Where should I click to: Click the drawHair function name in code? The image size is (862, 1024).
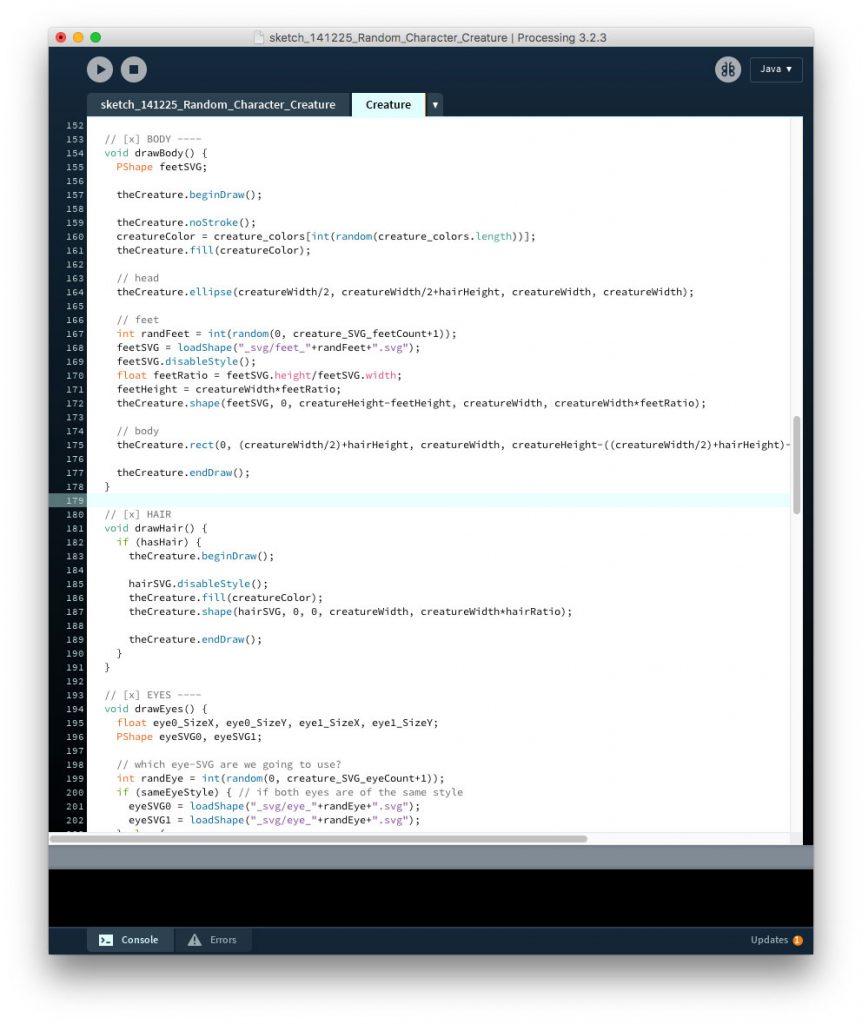click(158, 528)
